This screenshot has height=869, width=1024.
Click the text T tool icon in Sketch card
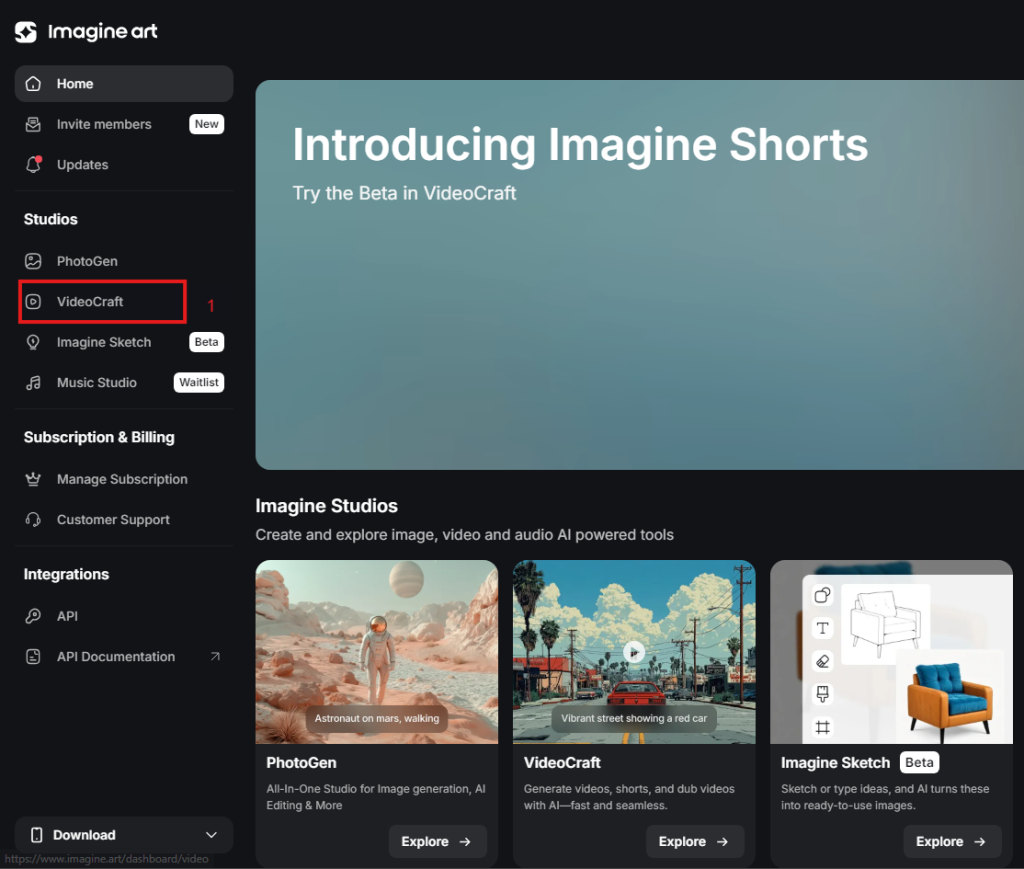pyautogui.click(x=823, y=628)
